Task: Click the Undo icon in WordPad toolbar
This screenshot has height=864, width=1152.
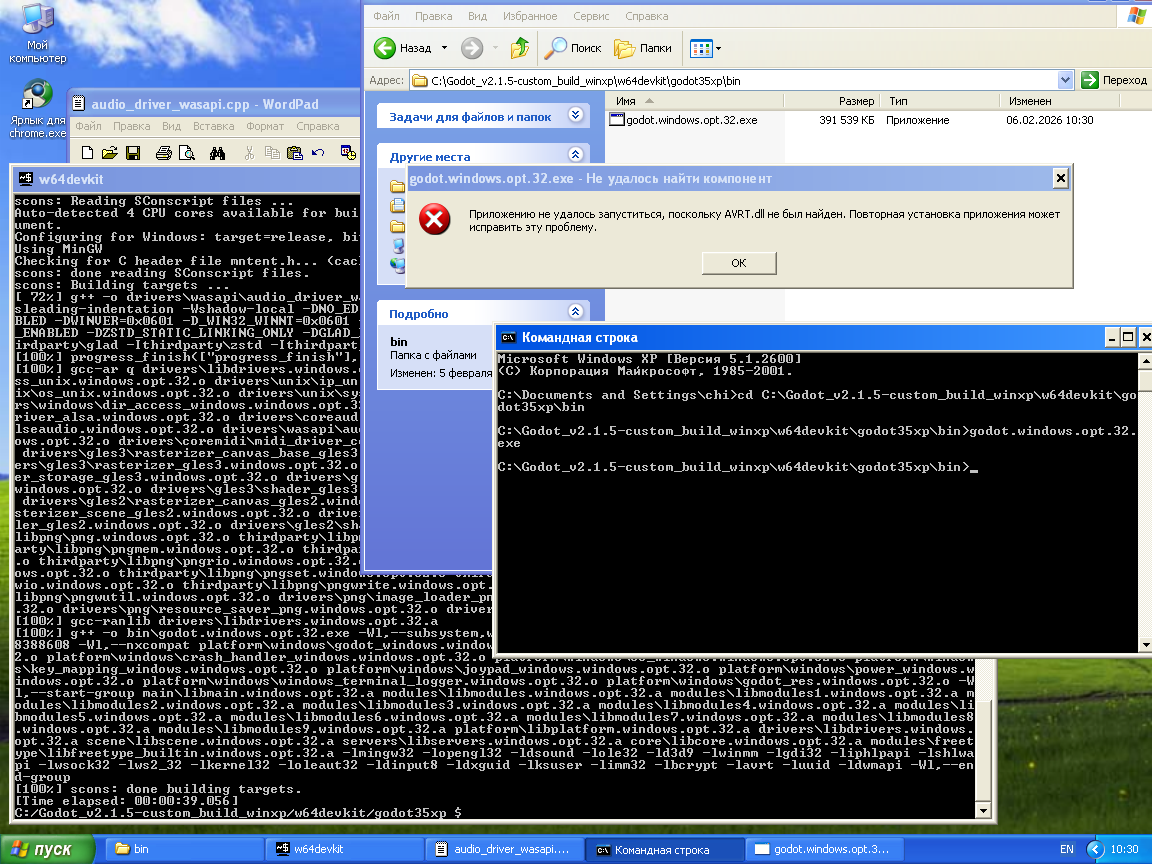Action: point(318,153)
